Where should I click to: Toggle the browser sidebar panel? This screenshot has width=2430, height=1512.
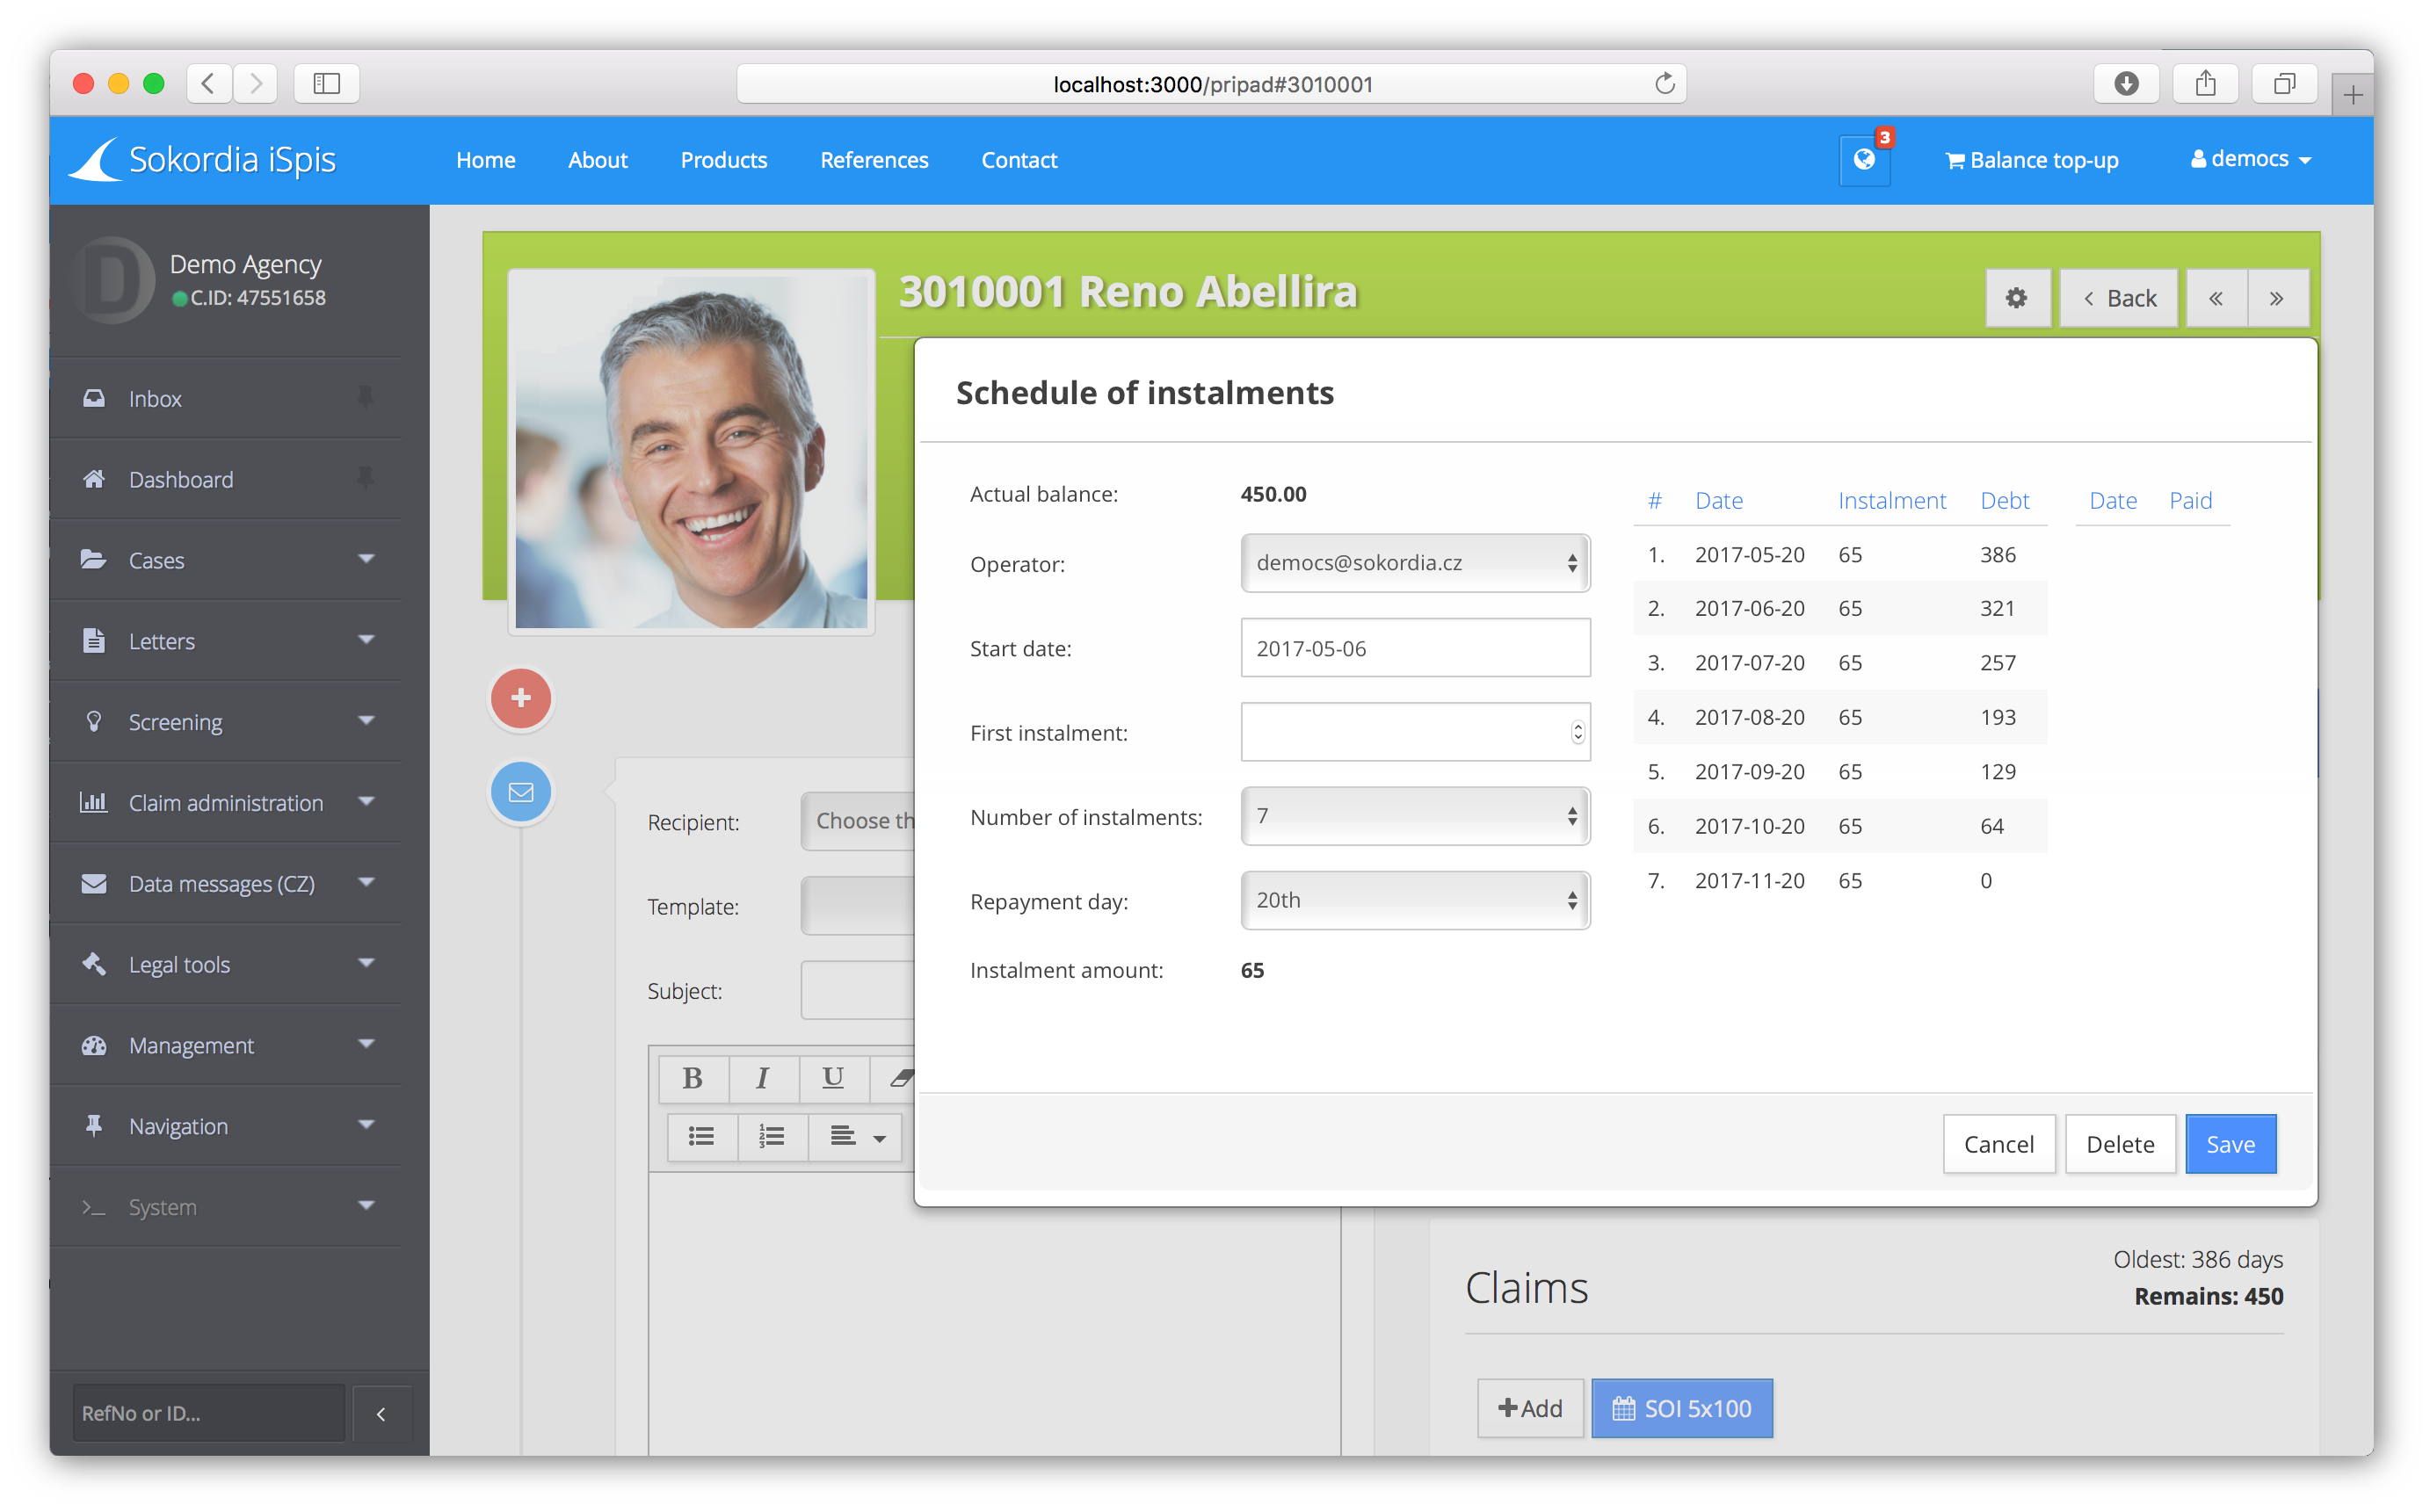327,84
